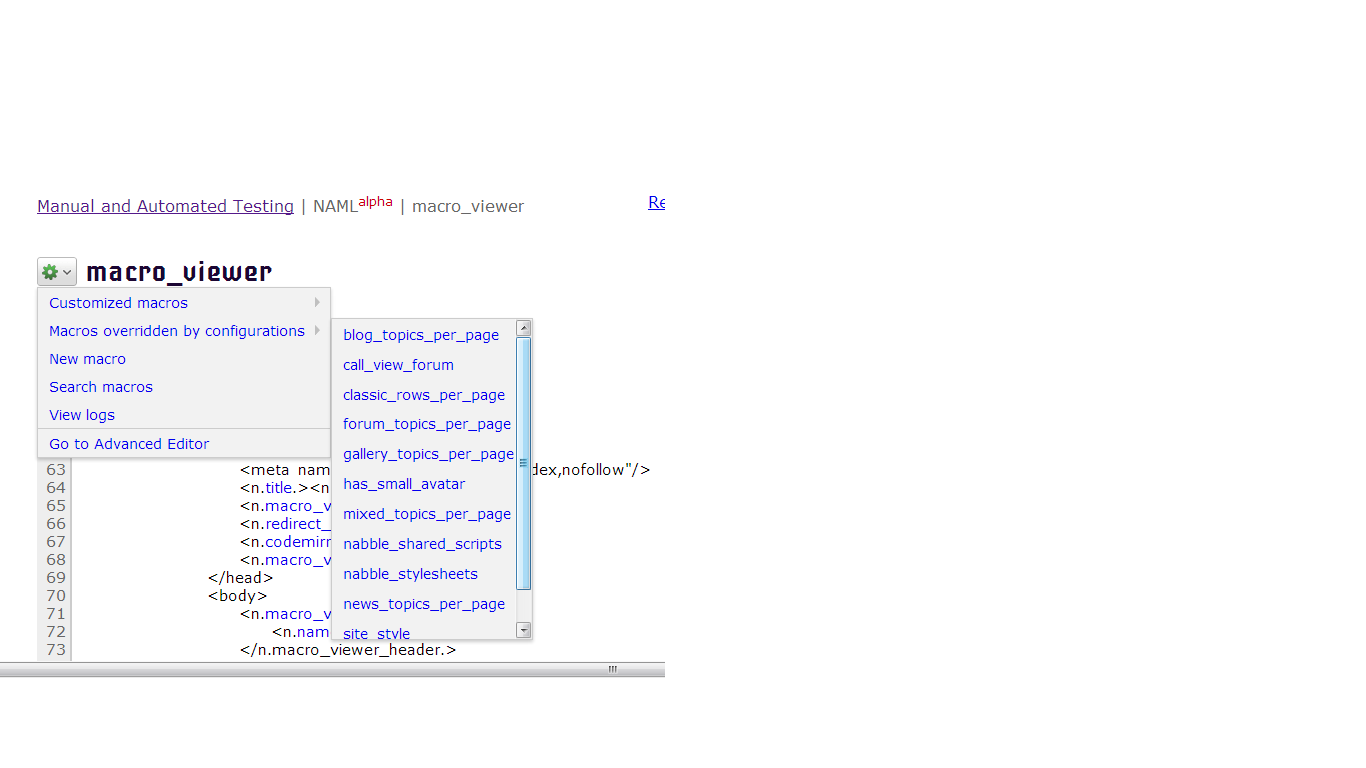Pick classic_rows_per_page from submenu

[x=424, y=395]
